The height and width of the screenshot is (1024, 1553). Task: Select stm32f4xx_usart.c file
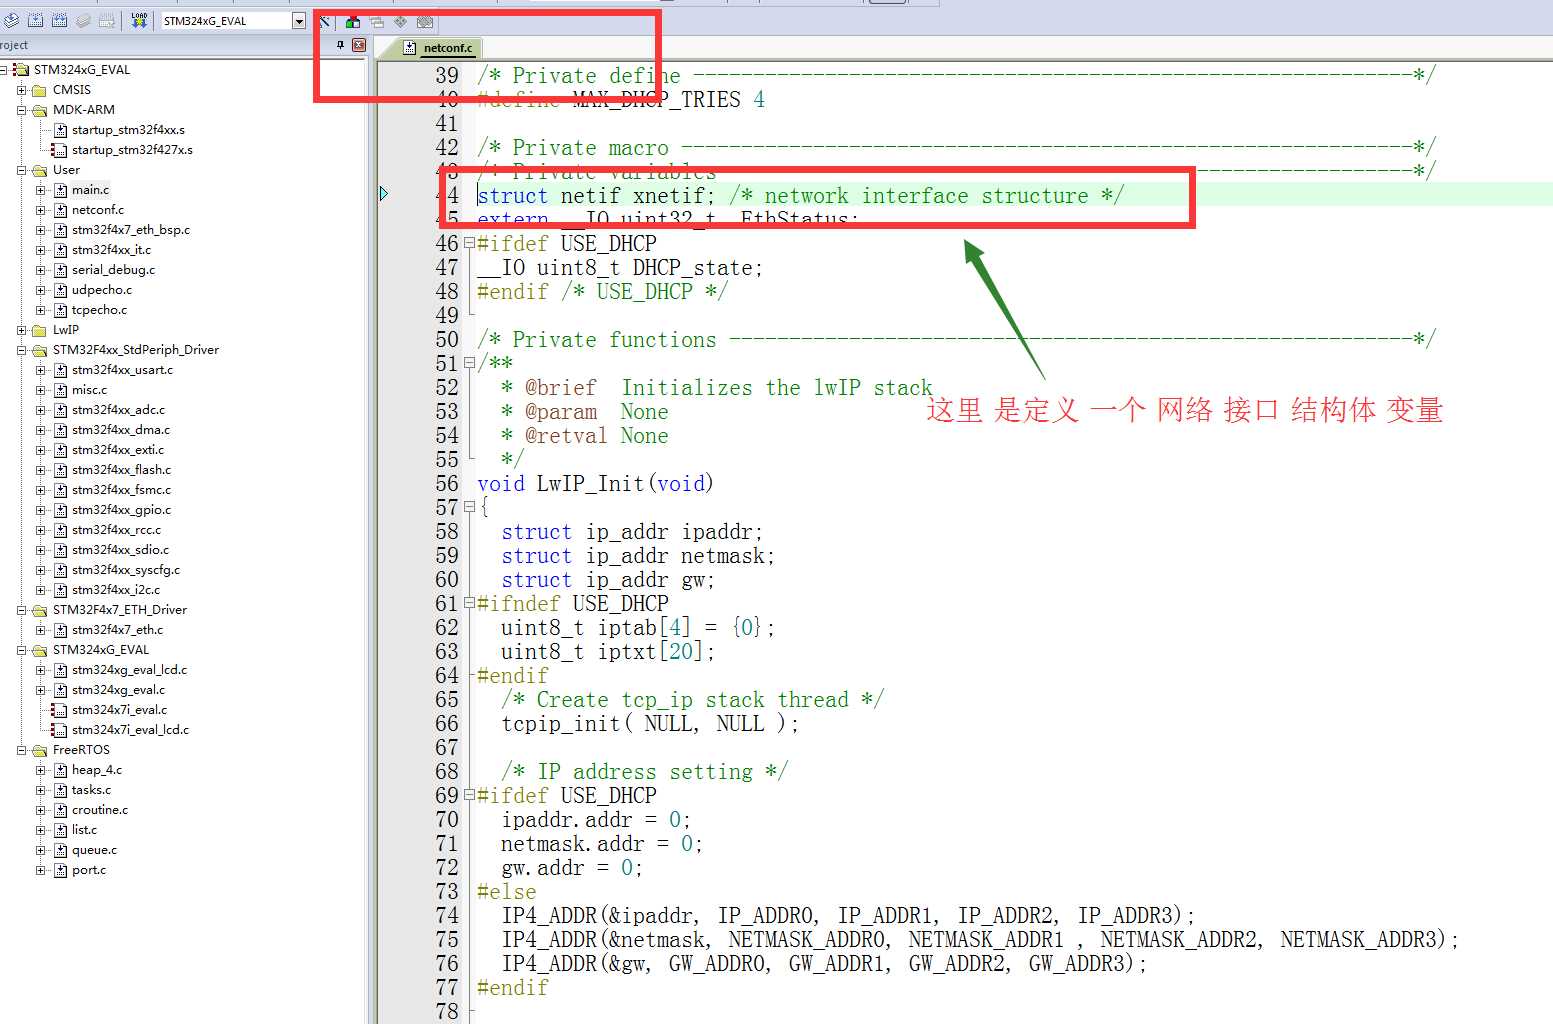point(122,370)
